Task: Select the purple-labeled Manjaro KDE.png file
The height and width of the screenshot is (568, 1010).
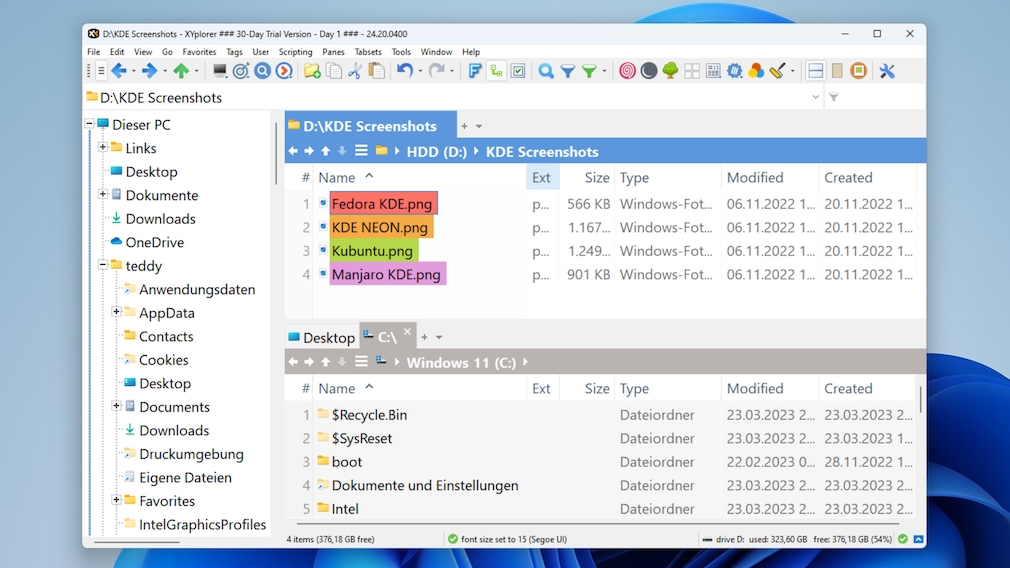Action: (x=387, y=274)
